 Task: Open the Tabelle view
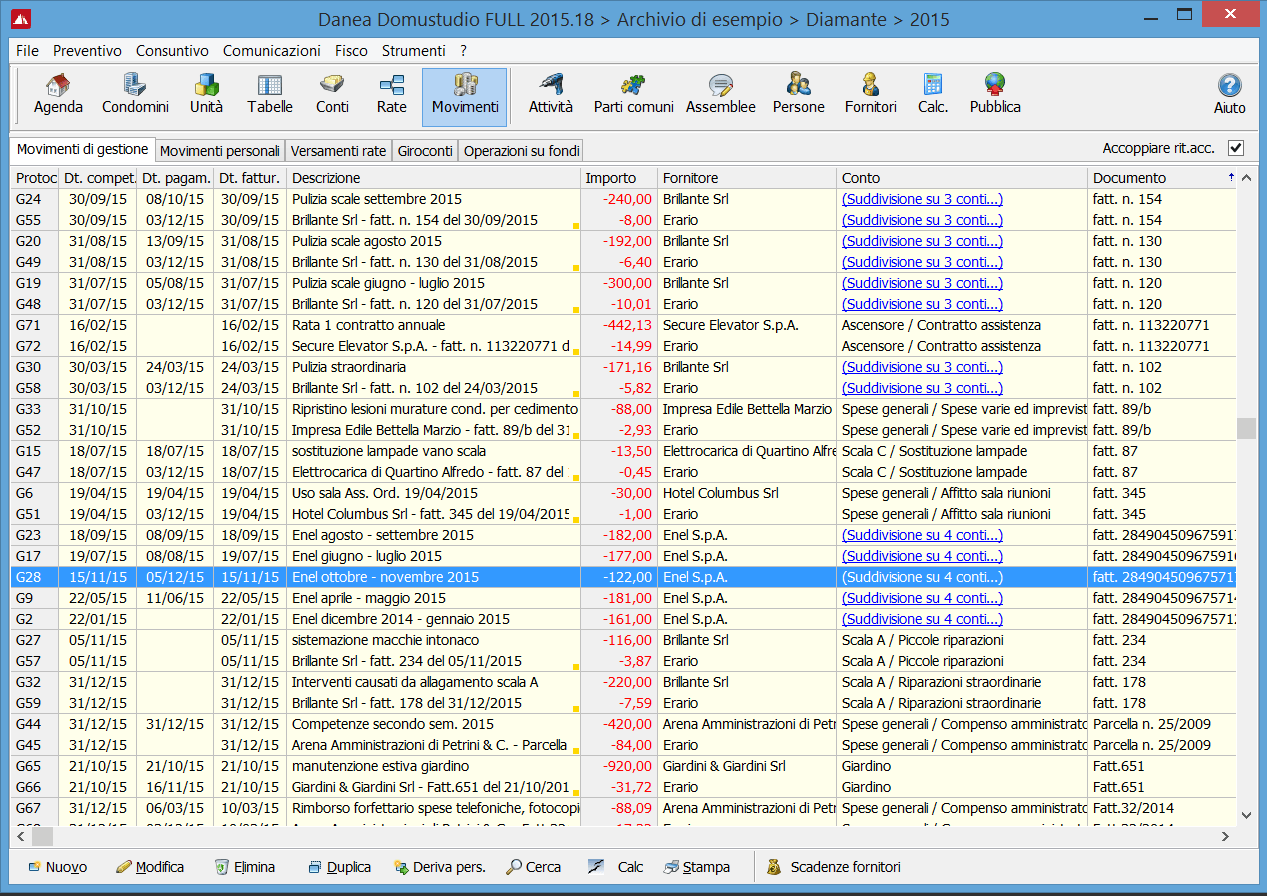pos(270,95)
